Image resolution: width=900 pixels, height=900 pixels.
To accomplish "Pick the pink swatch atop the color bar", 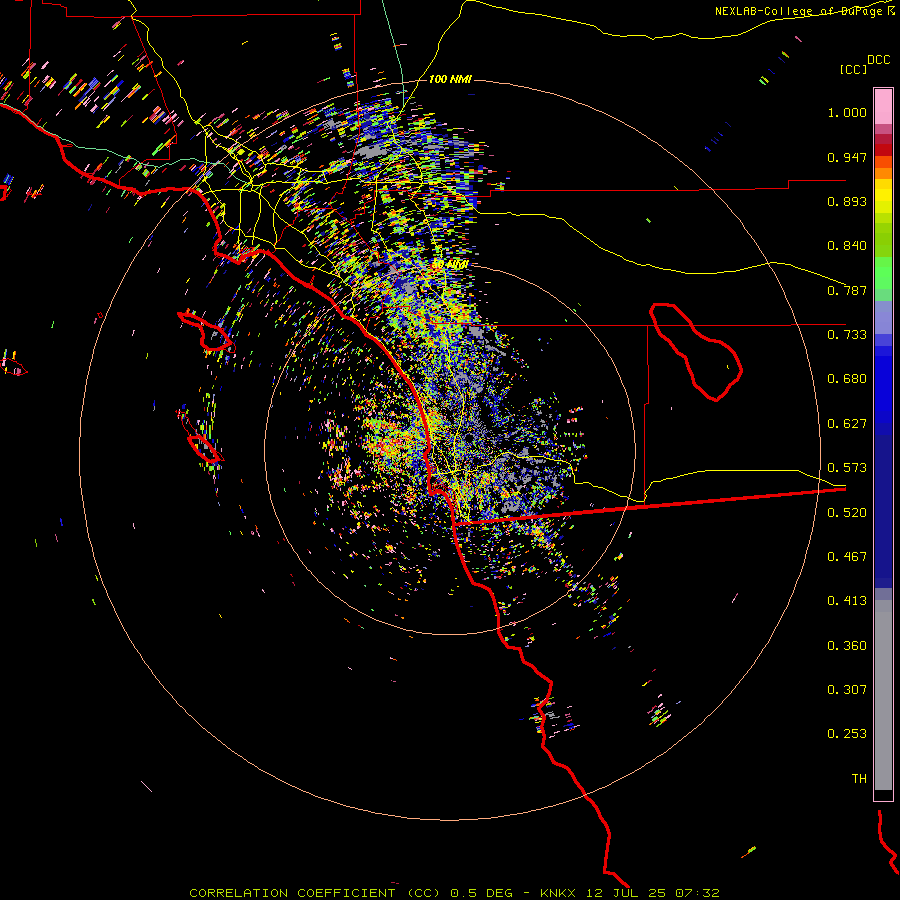I will click(883, 106).
